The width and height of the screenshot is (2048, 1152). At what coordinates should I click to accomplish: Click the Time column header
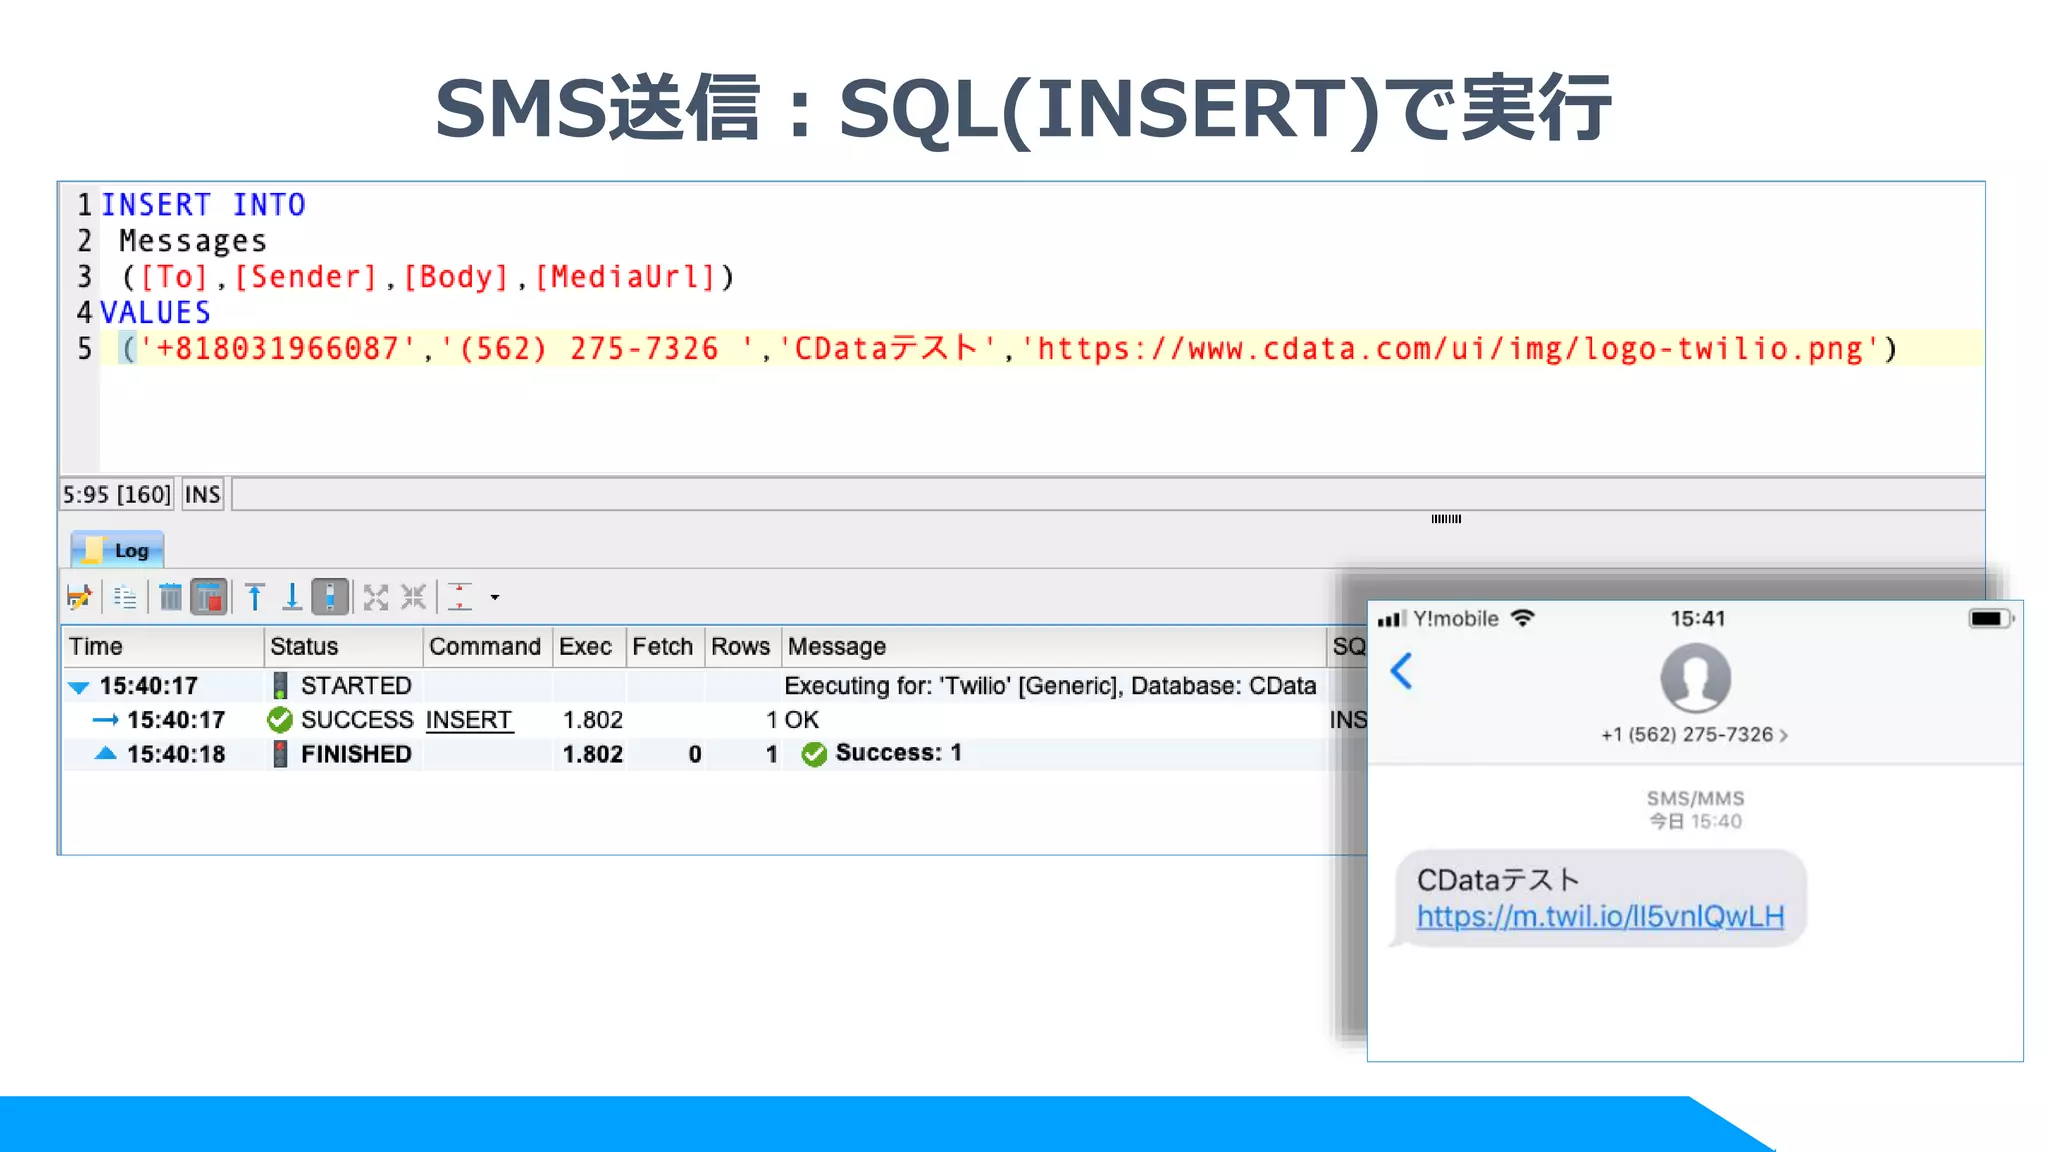point(164,646)
